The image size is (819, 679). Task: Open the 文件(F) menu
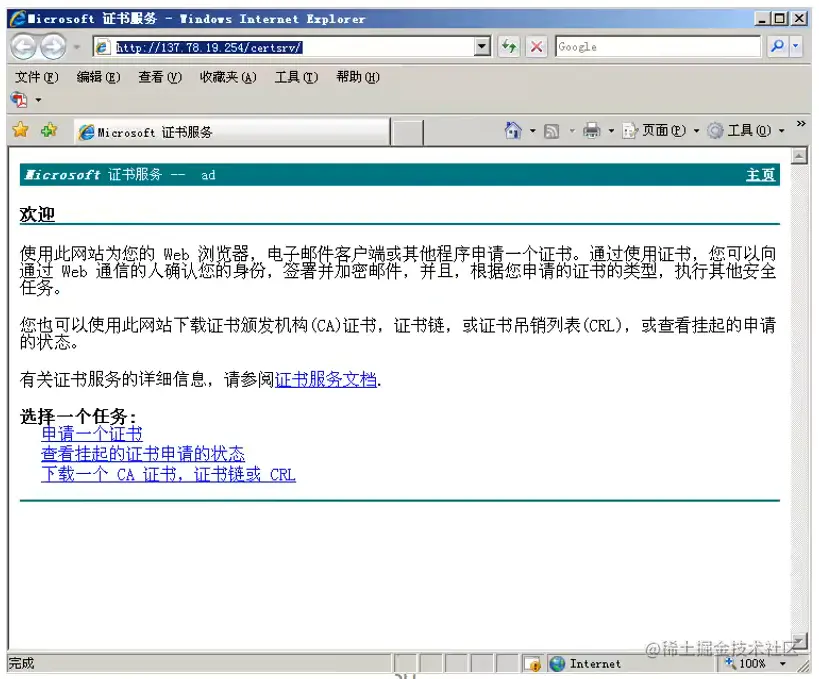point(37,77)
